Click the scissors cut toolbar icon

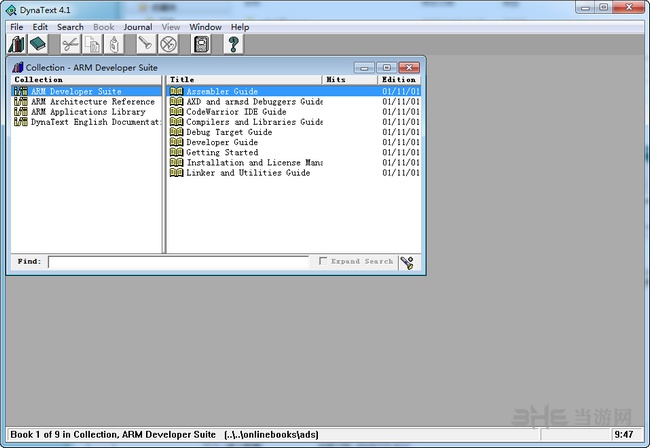[70, 44]
